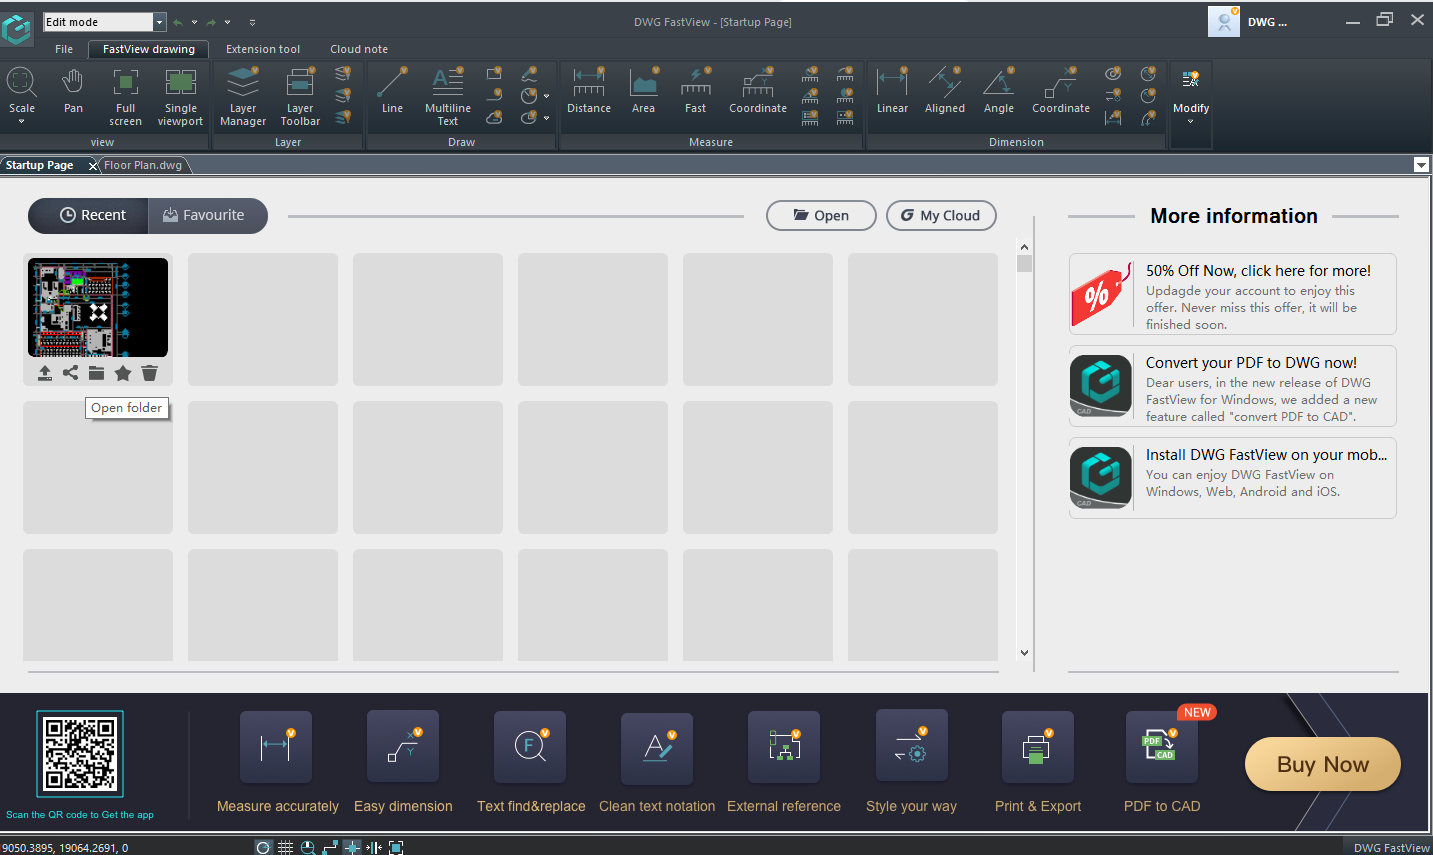Image resolution: width=1433 pixels, height=855 pixels.
Task: Switch to the Cloud note ribbon tab
Action: pyautogui.click(x=359, y=49)
